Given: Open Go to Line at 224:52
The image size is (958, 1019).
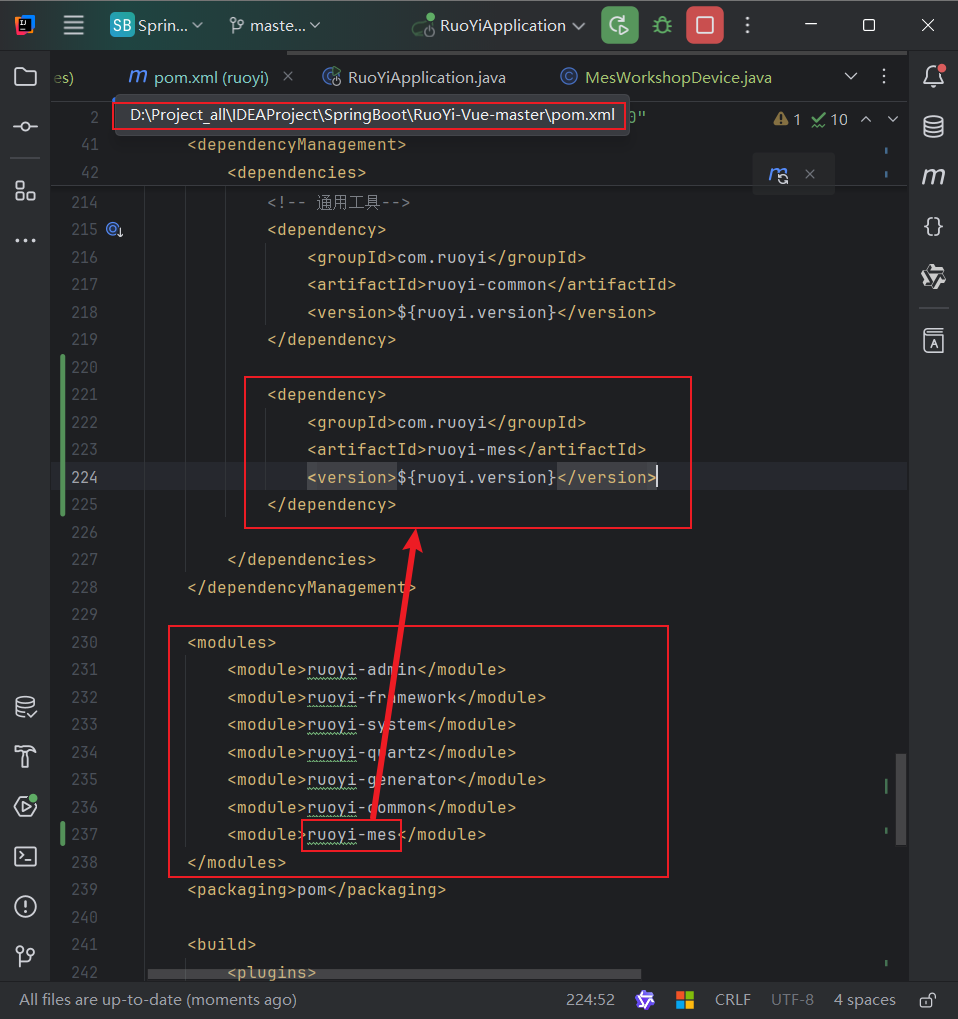Looking at the screenshot, I should point(590,1000).
